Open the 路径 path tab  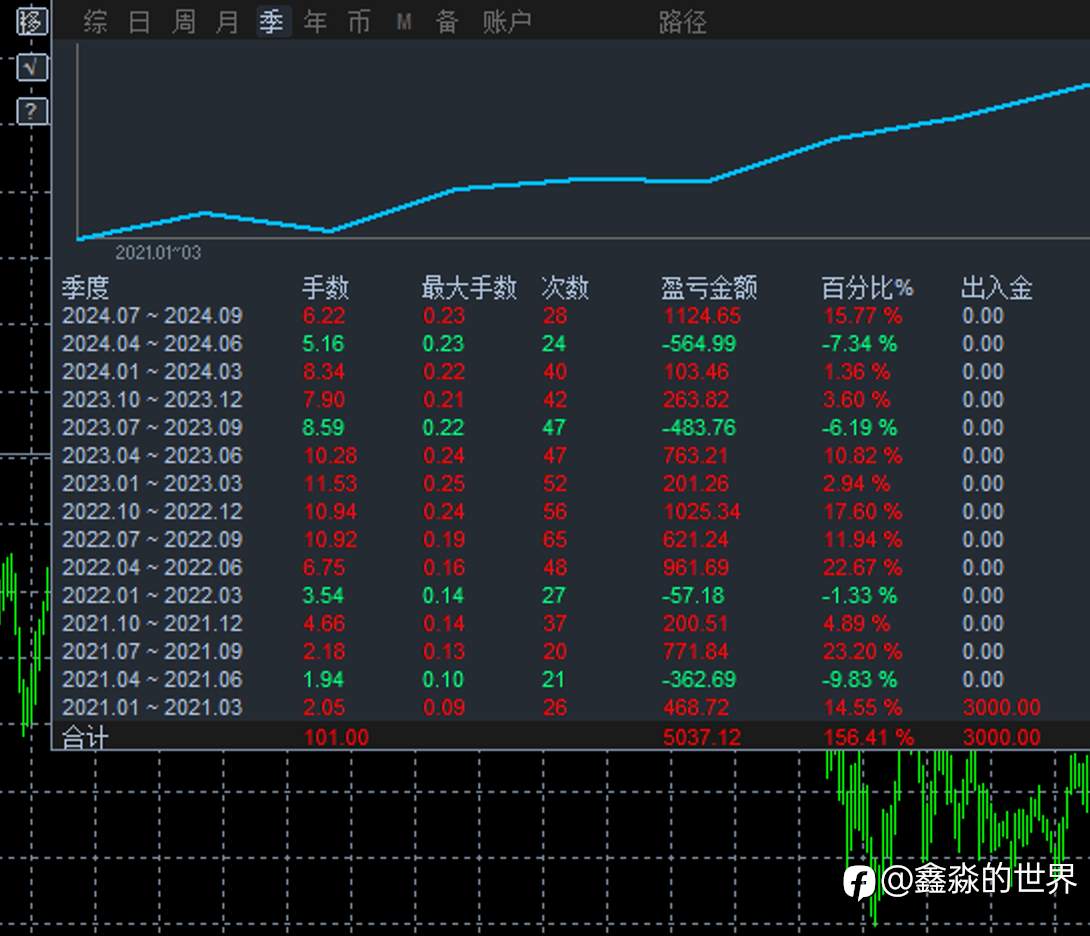[x=682, y=22]
